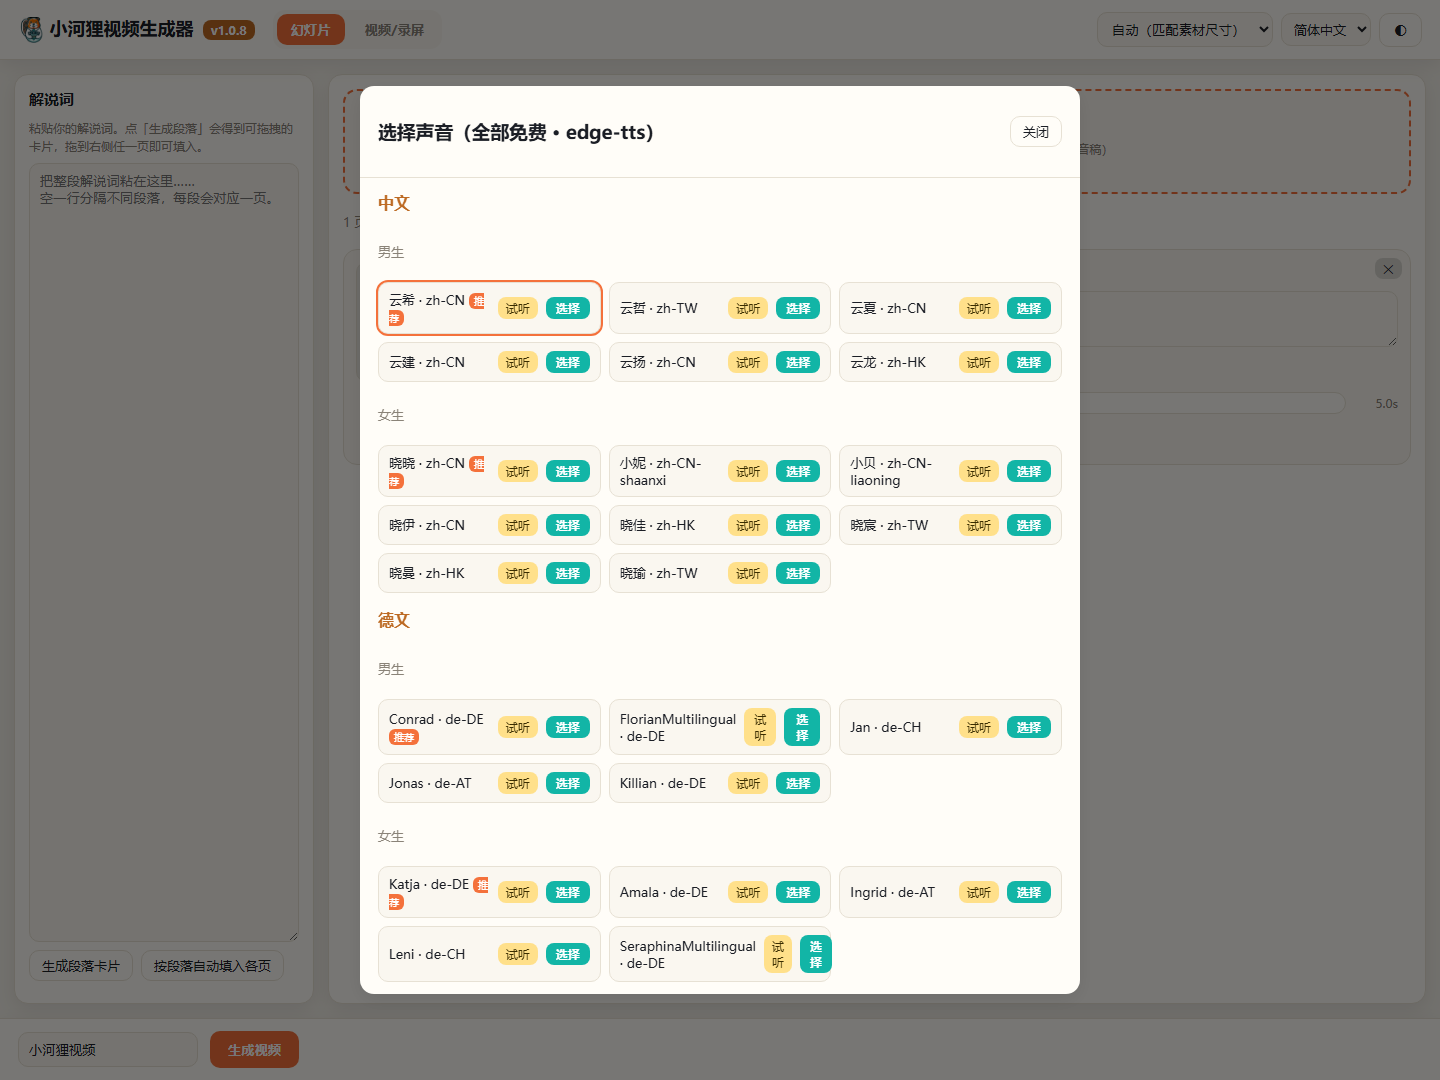Preview the 晓宸 zh-TW voice
The width and height of the screenshot is (1440, 1080).
pos(979,526)
